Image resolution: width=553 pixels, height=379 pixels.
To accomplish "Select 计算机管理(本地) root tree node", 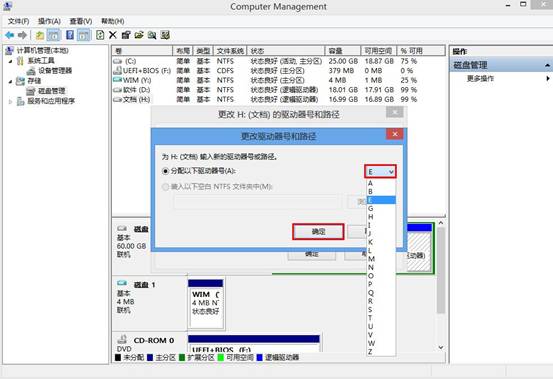I will (43, 50).
